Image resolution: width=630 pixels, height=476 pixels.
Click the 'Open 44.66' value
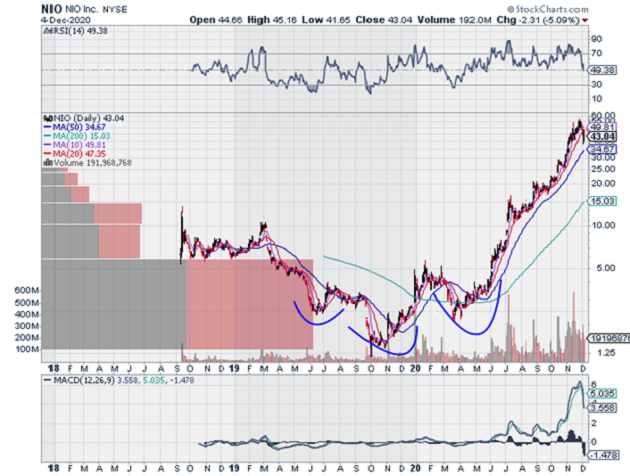click(x=215, y=20)
